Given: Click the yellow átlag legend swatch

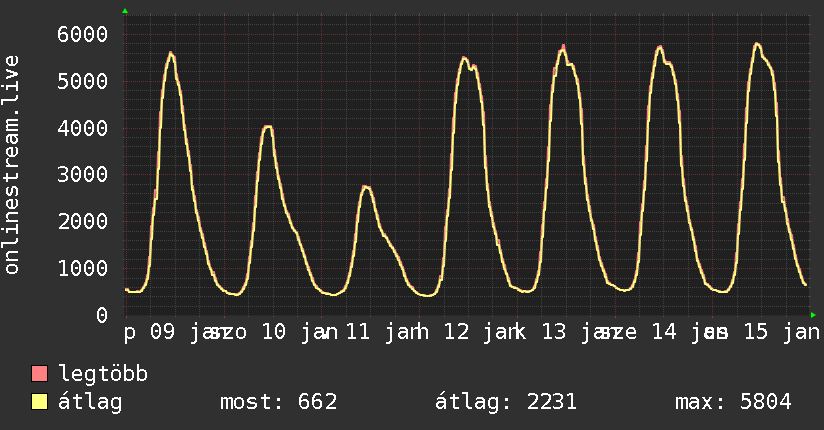Looking at the screenshot, I should (39, 402).
